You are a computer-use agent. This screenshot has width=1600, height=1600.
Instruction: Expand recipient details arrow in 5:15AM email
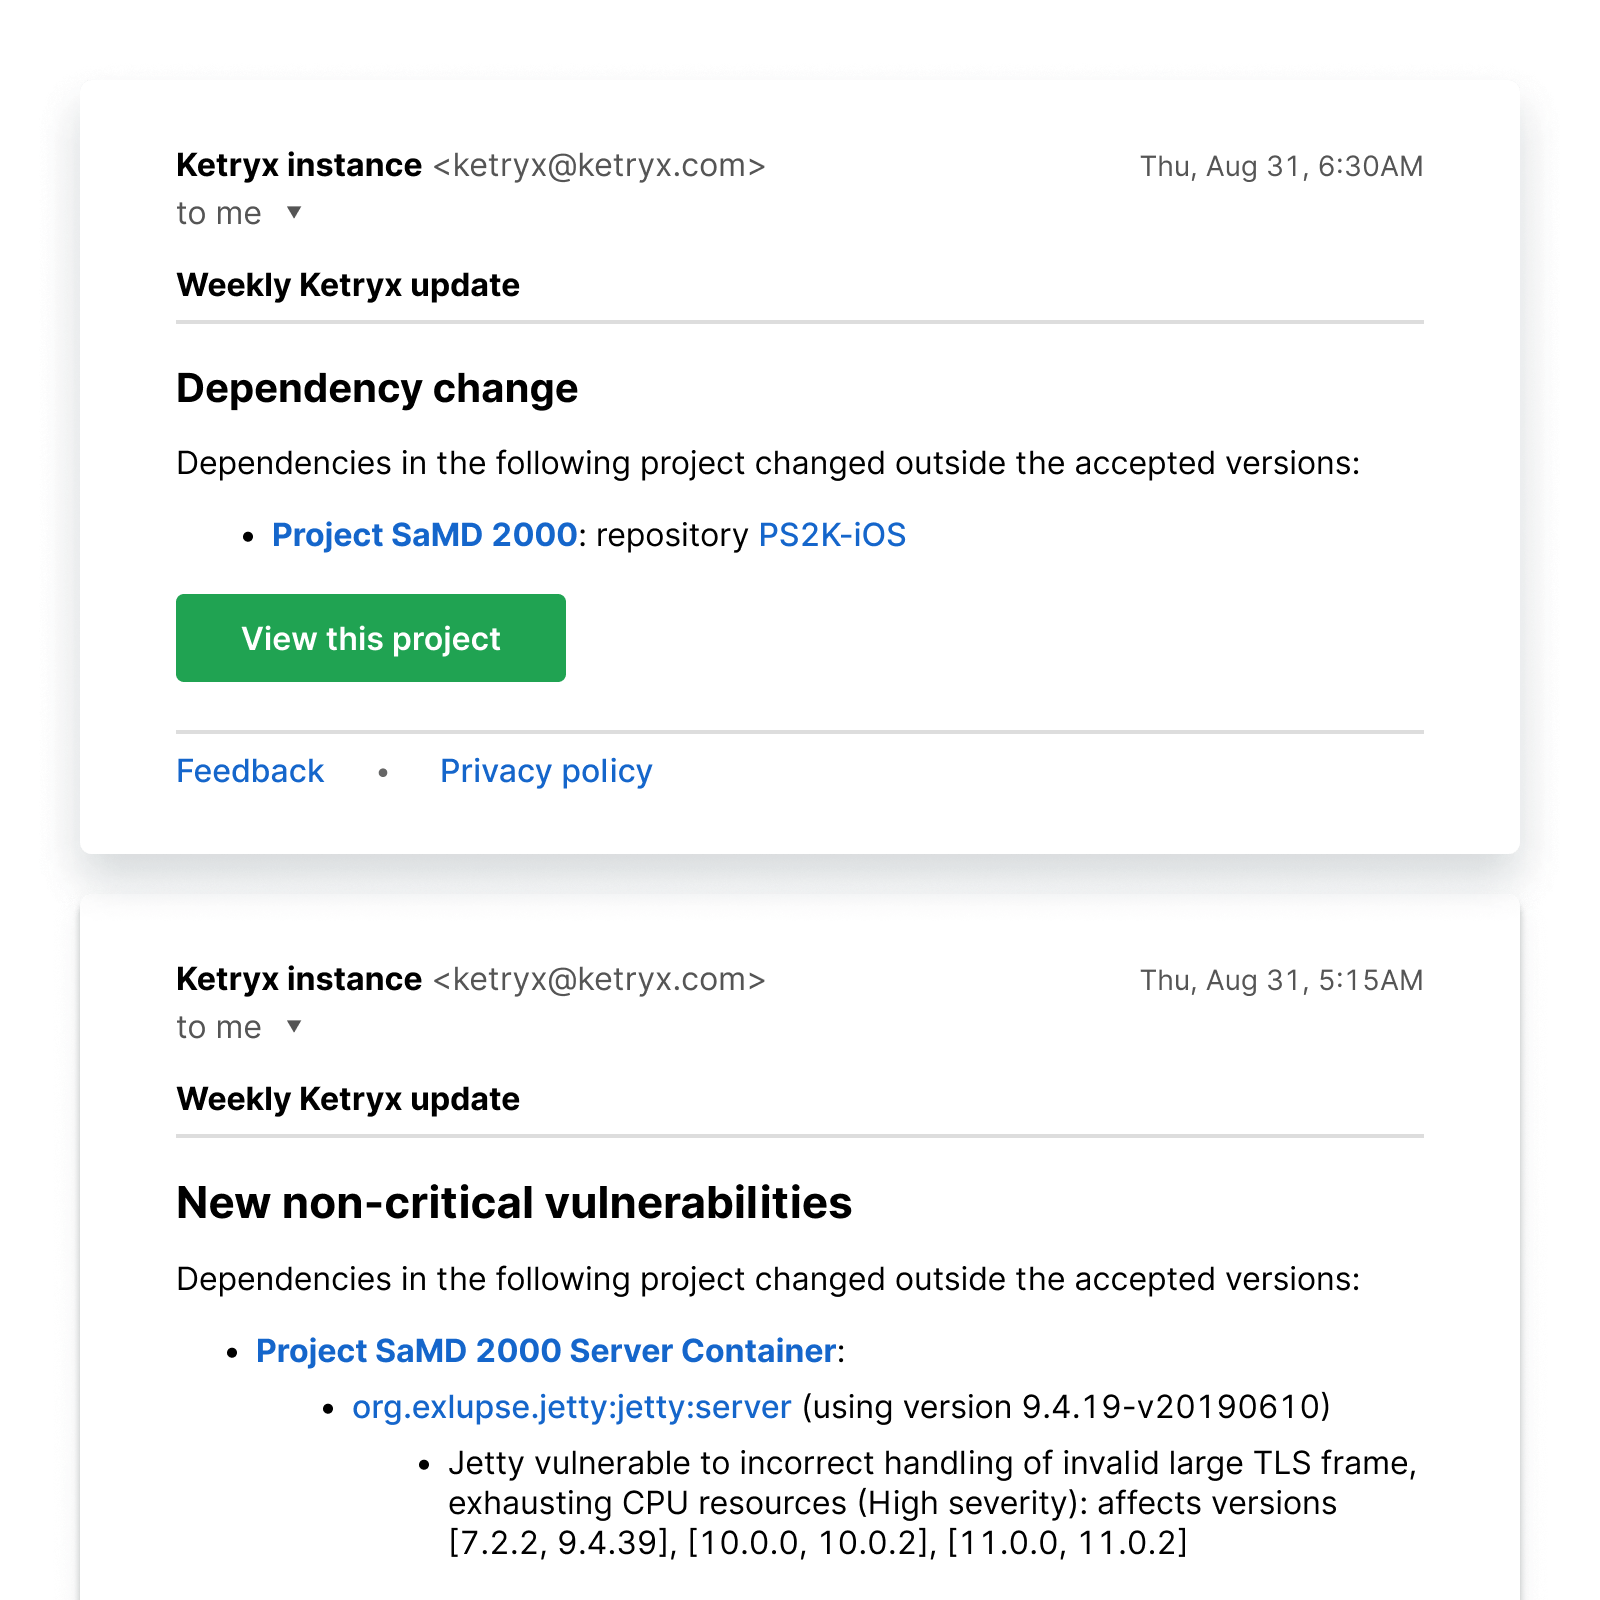(294, 1026)
